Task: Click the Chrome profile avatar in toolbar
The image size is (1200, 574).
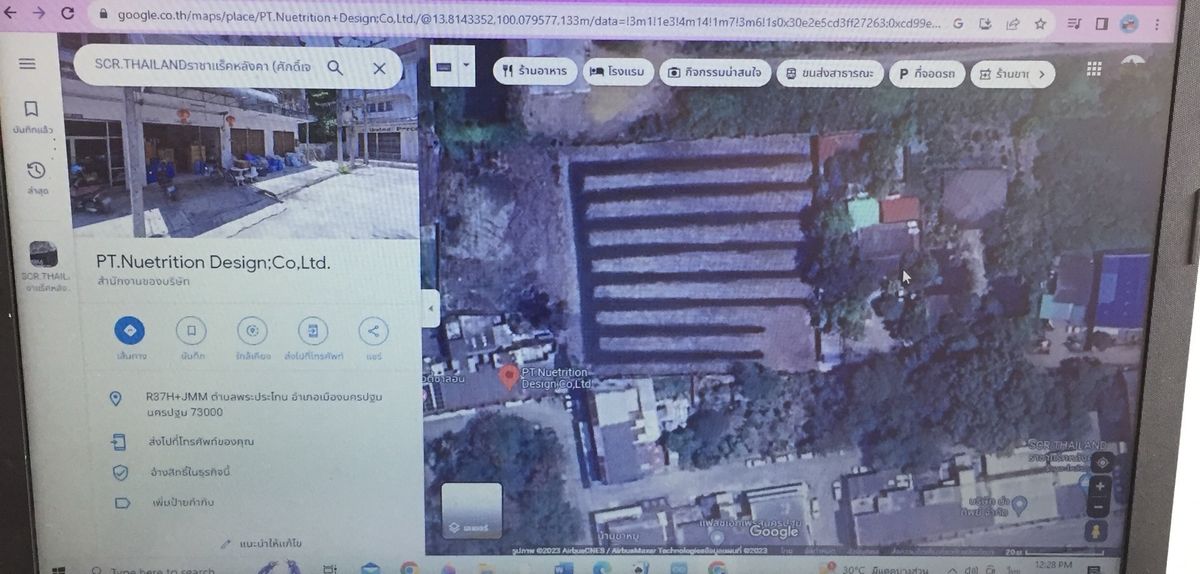Action: pyautogui.click(x=1129, y=23)
